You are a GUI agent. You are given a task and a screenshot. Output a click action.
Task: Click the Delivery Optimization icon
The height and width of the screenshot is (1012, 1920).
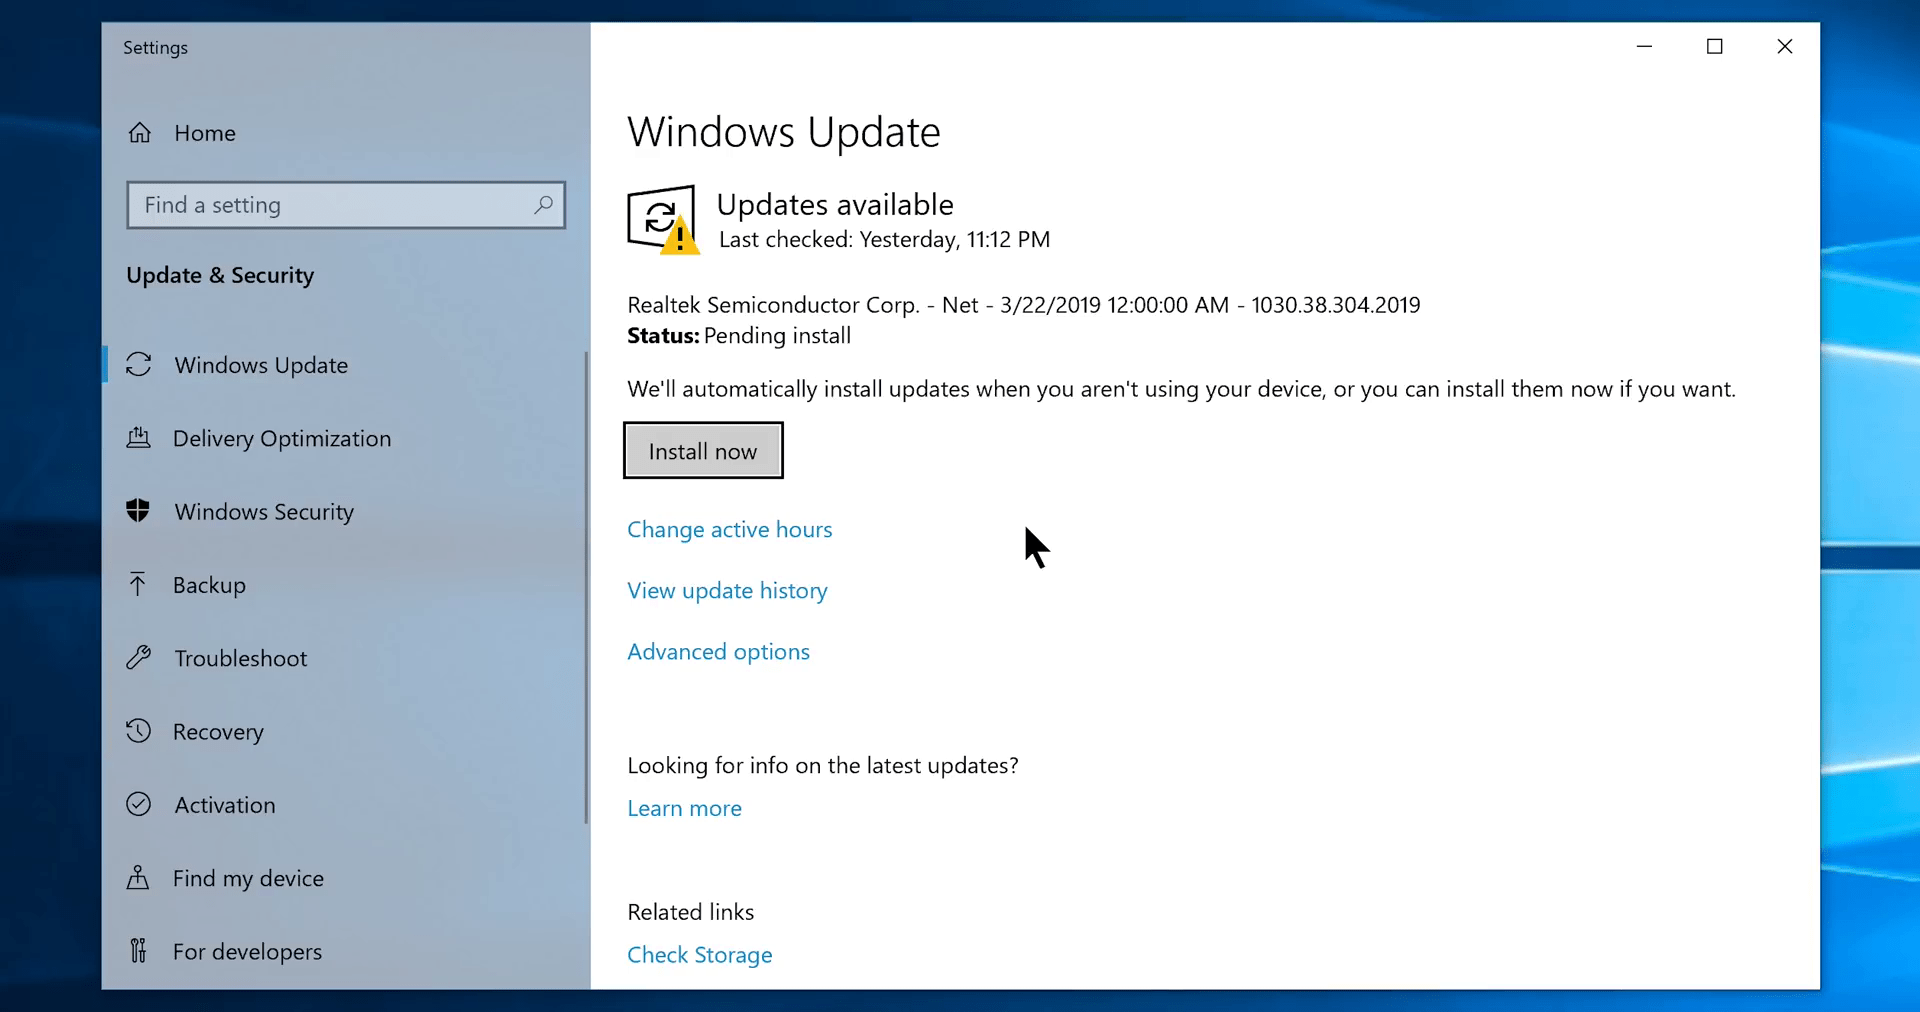[x=139, y=438]
